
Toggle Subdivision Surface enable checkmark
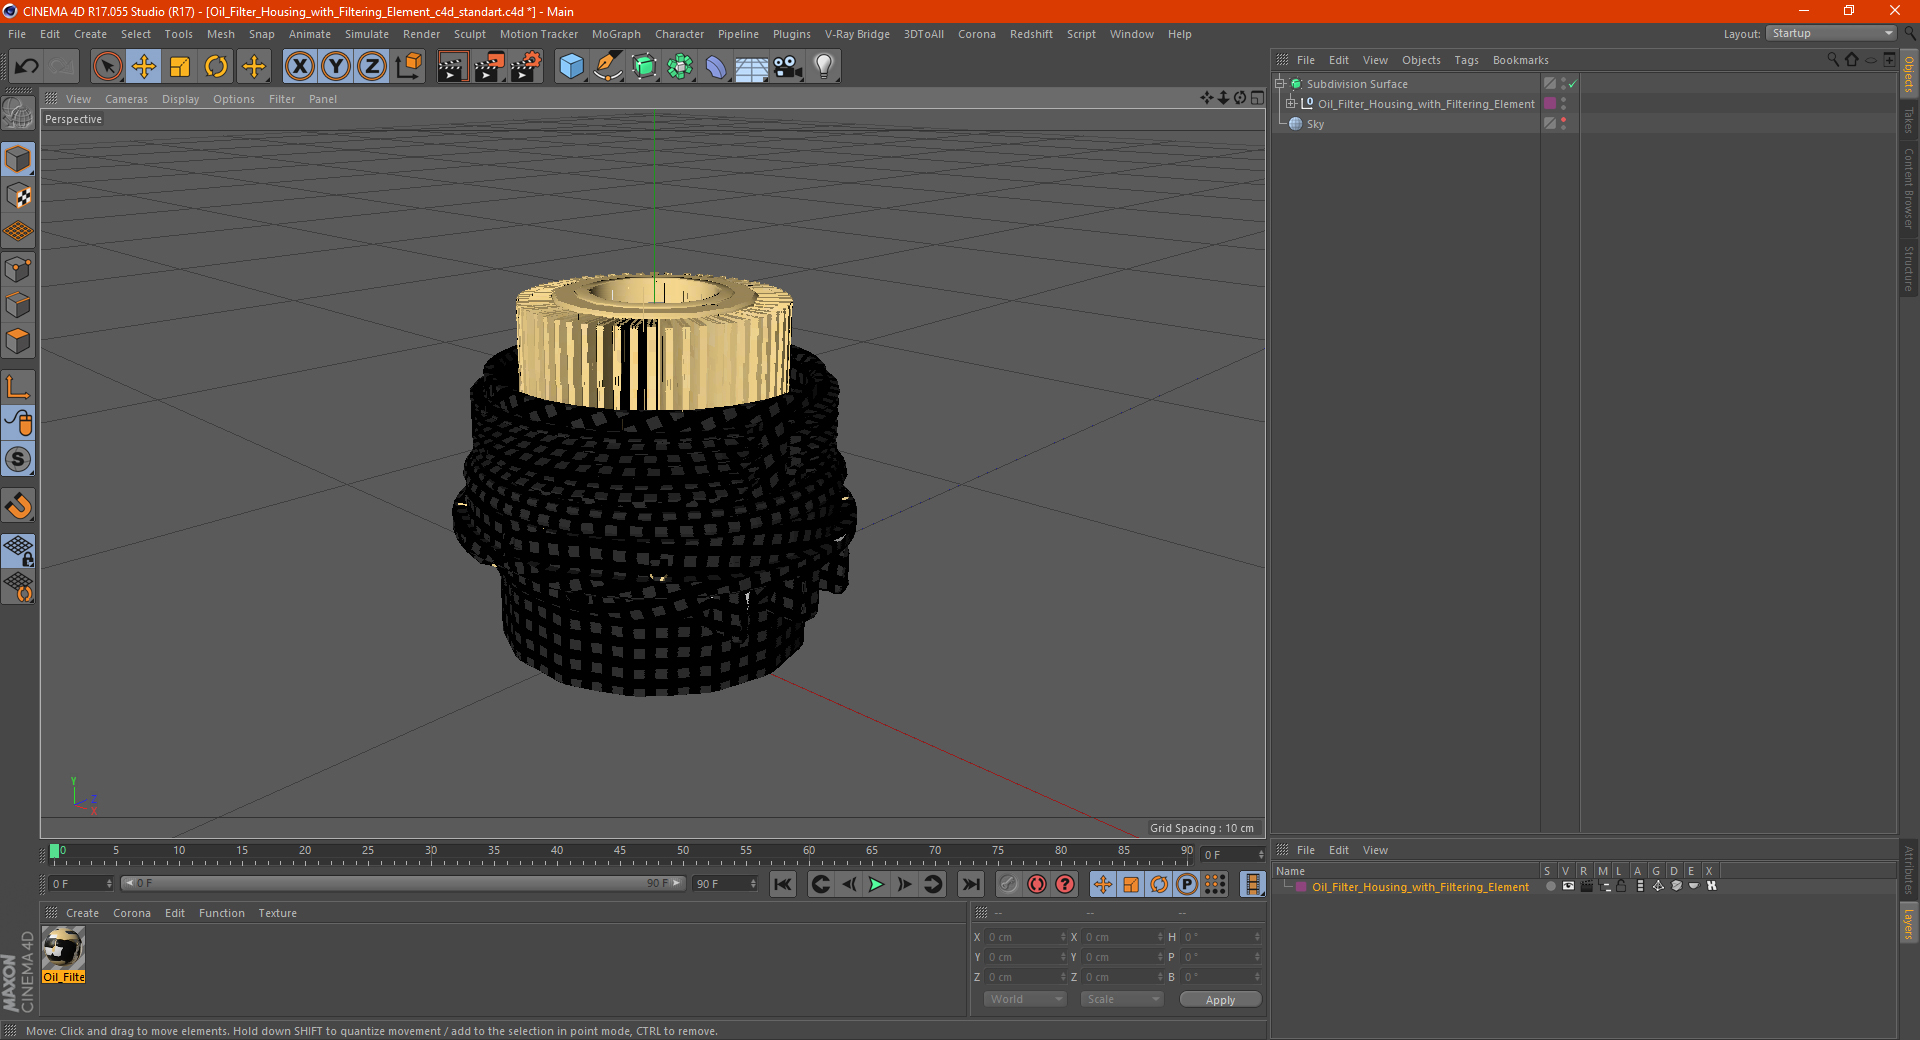[x=1573, y=84]
